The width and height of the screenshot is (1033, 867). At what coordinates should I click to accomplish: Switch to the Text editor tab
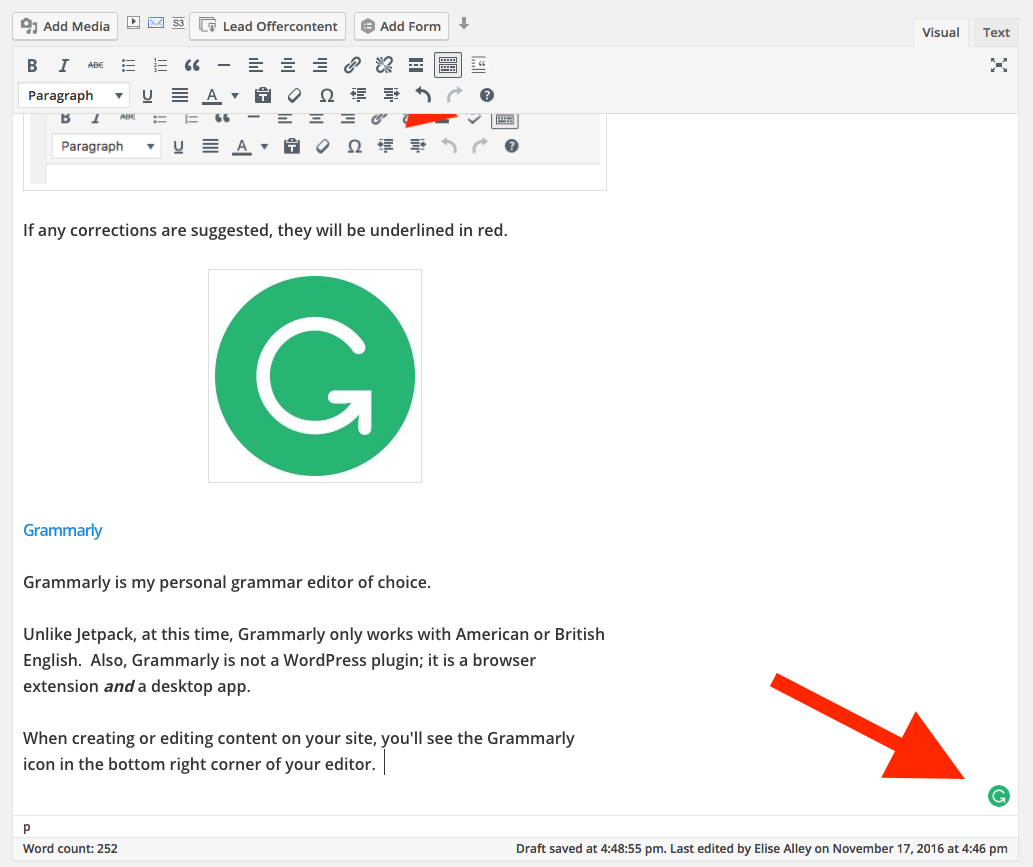995,32
